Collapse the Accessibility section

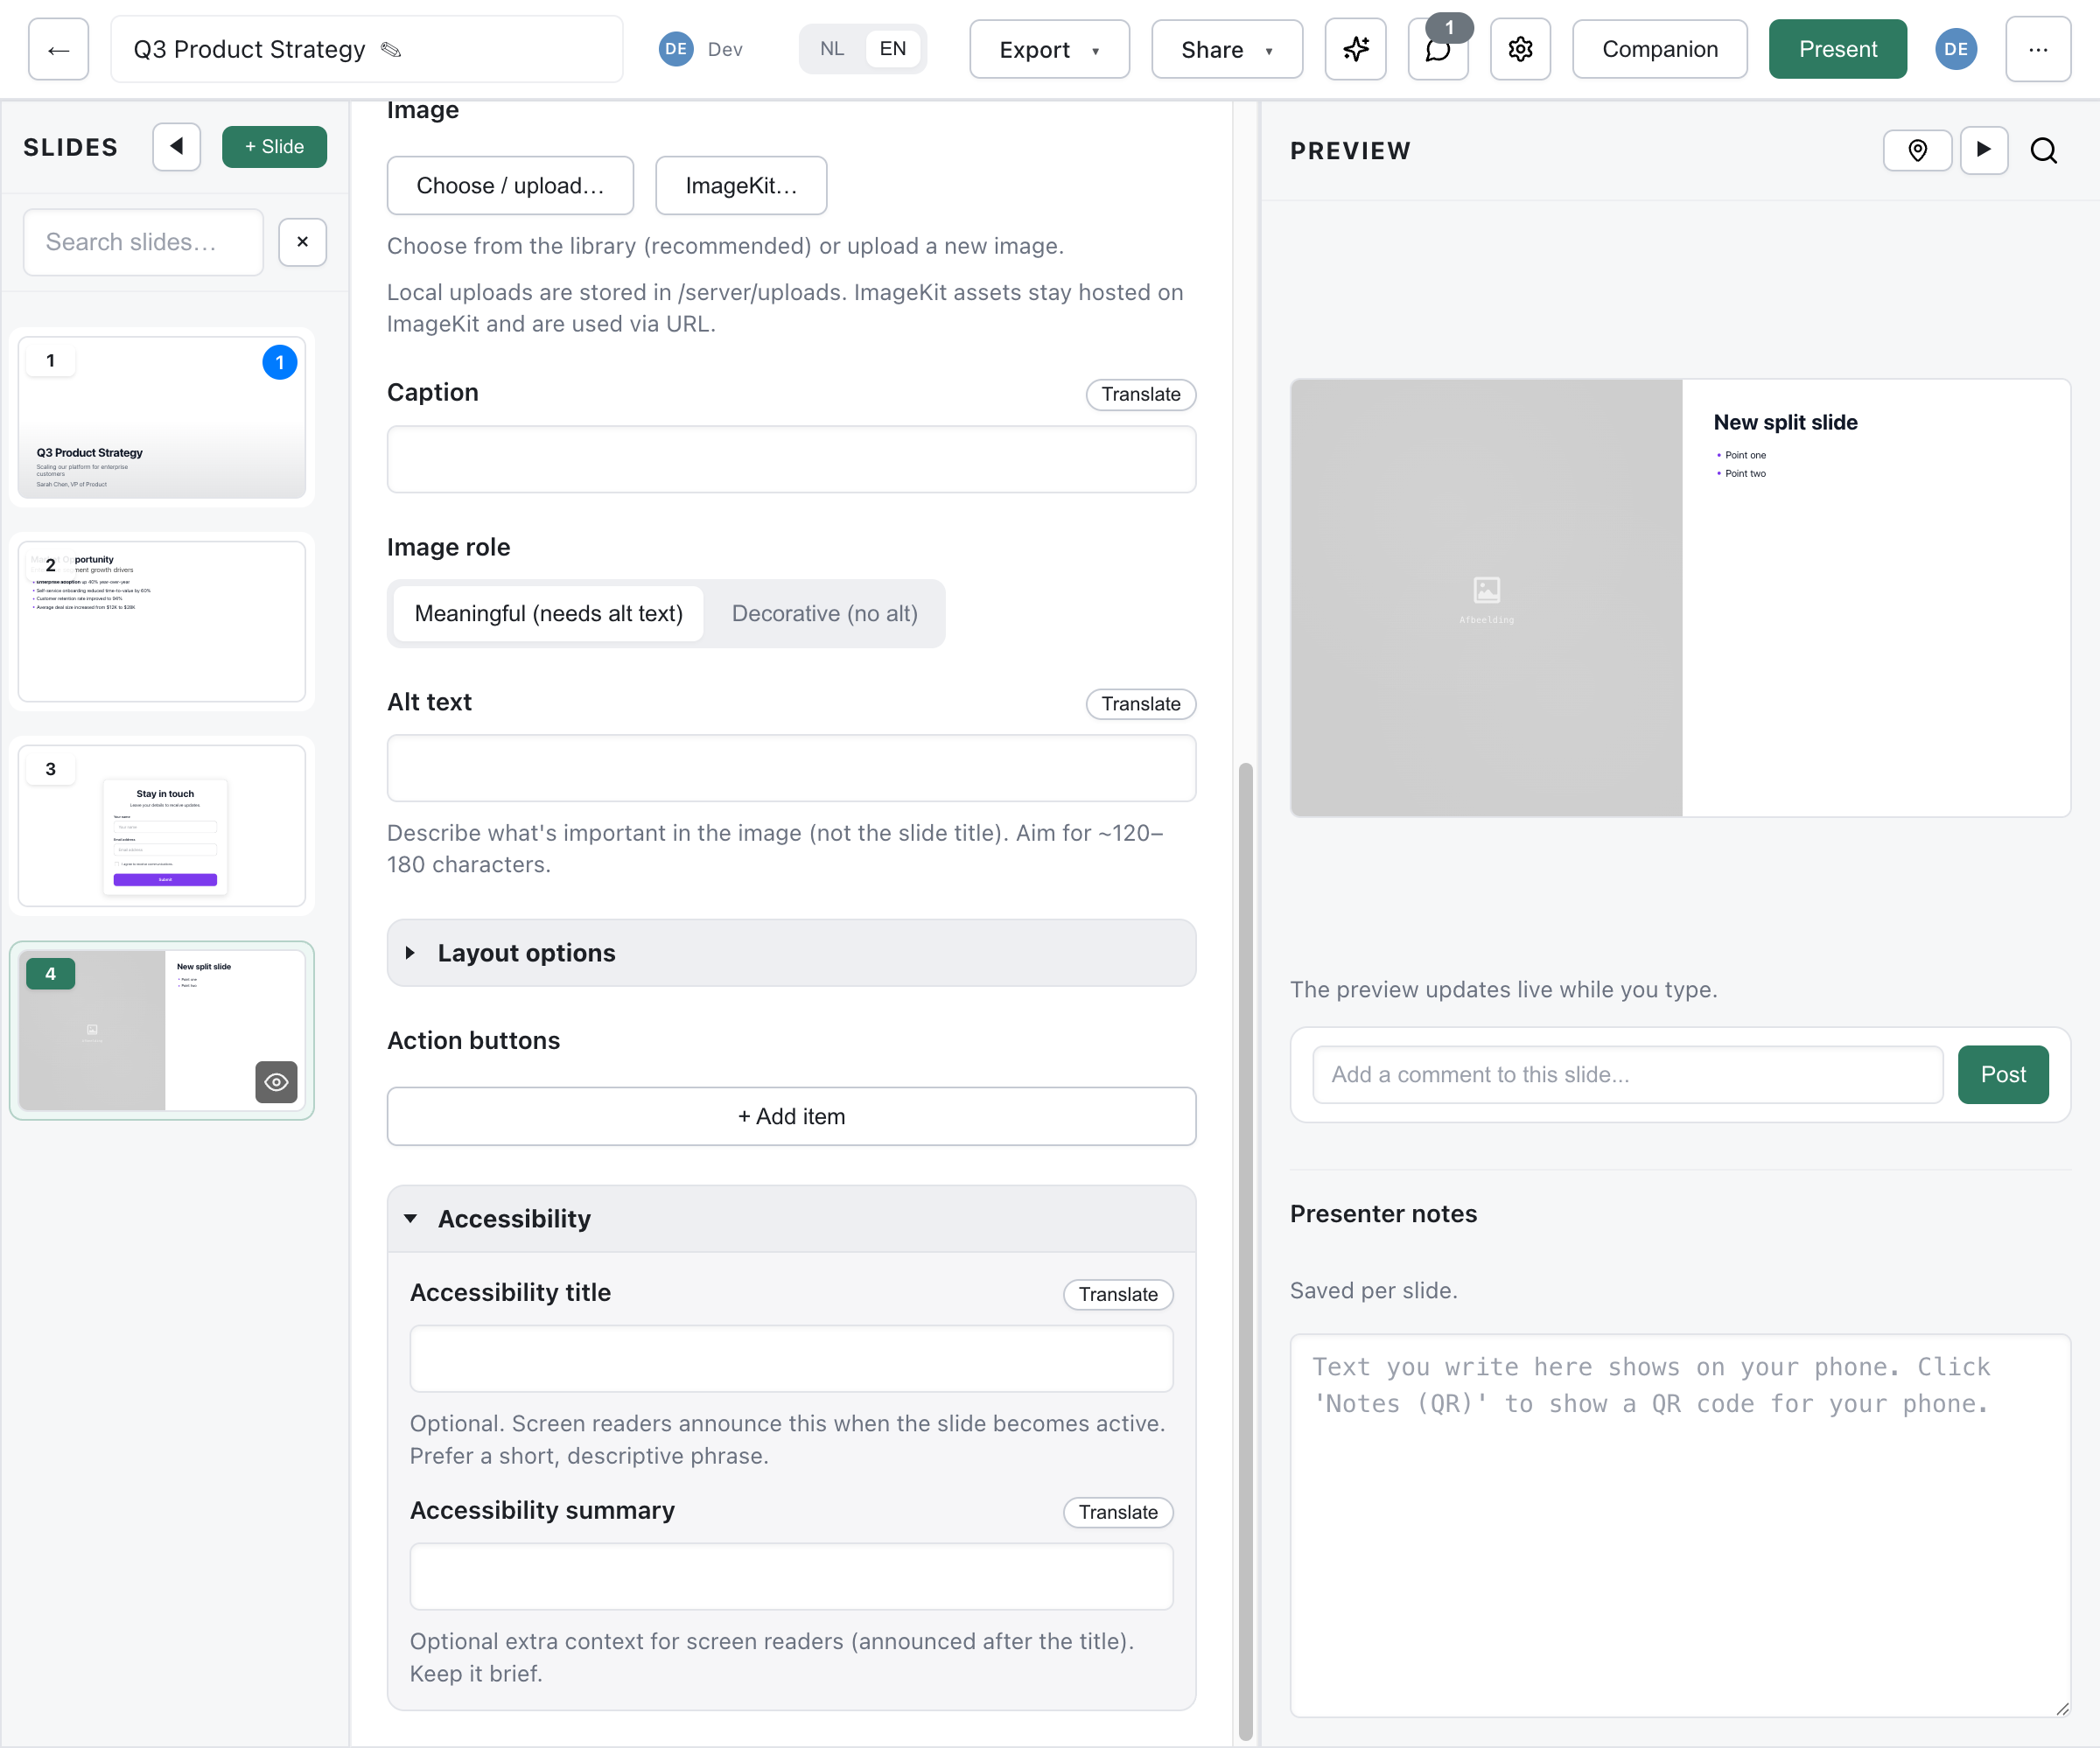click(791, 1218)
